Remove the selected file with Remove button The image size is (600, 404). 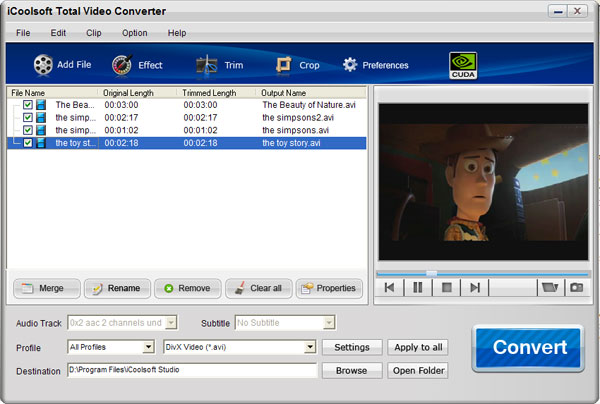tap(188, 288)
